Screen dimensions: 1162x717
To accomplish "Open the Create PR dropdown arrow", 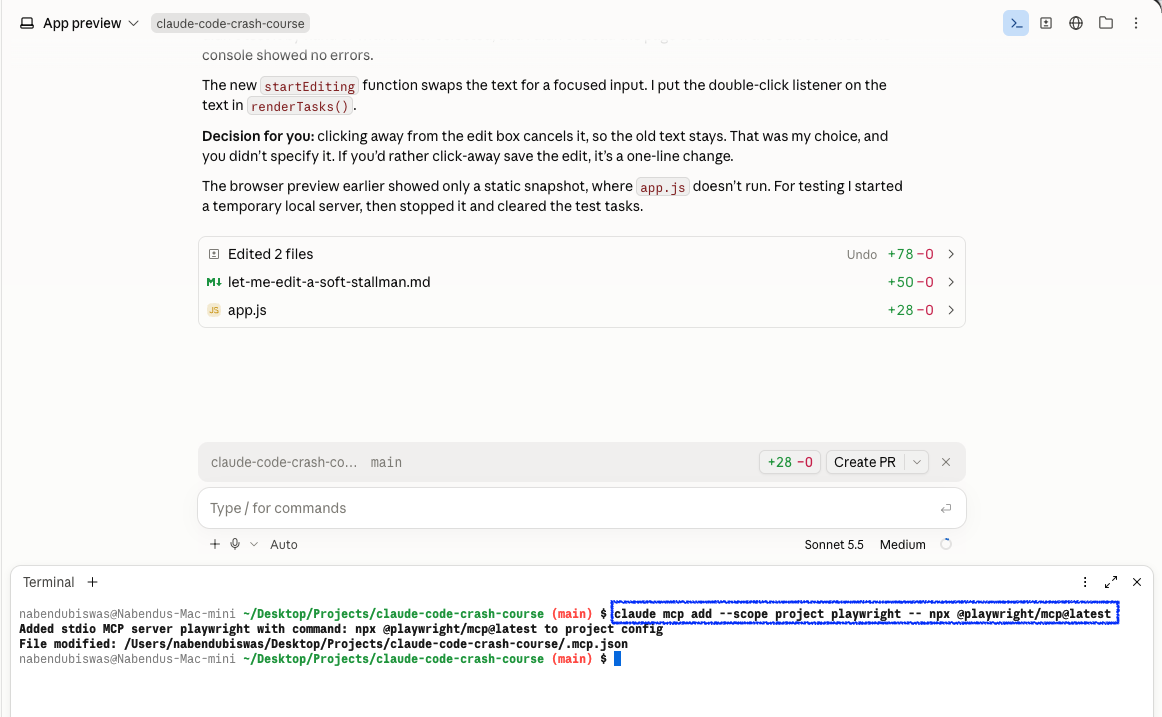I will [917, 462].
